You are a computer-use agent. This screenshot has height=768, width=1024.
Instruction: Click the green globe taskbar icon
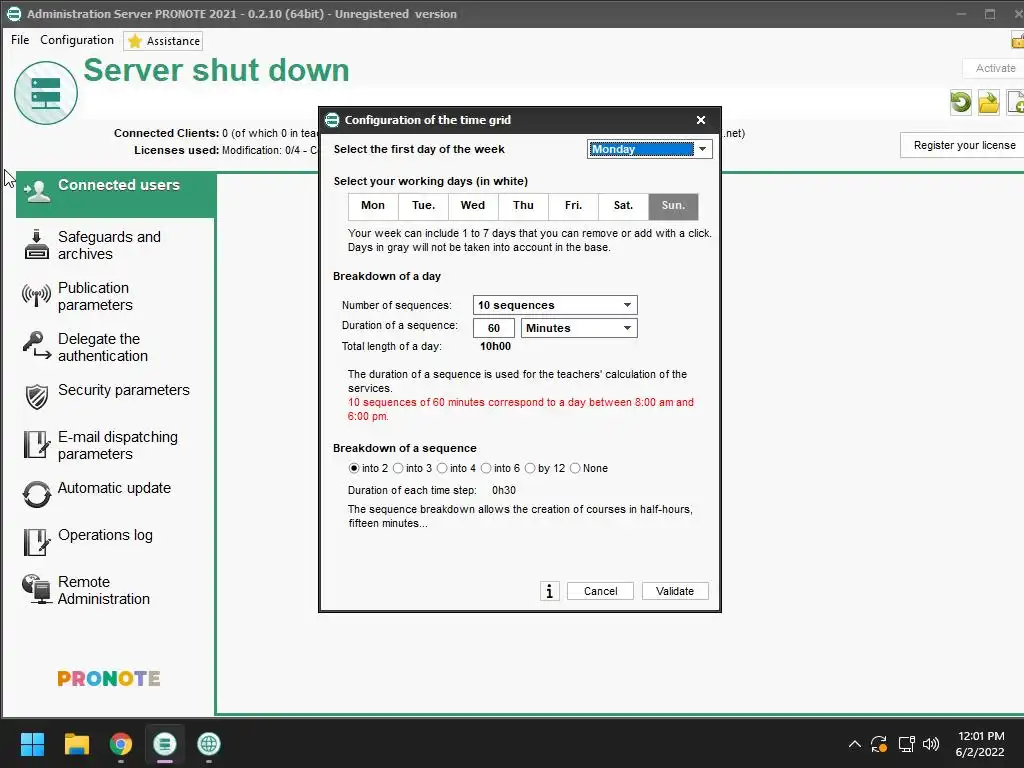(209, 744)
